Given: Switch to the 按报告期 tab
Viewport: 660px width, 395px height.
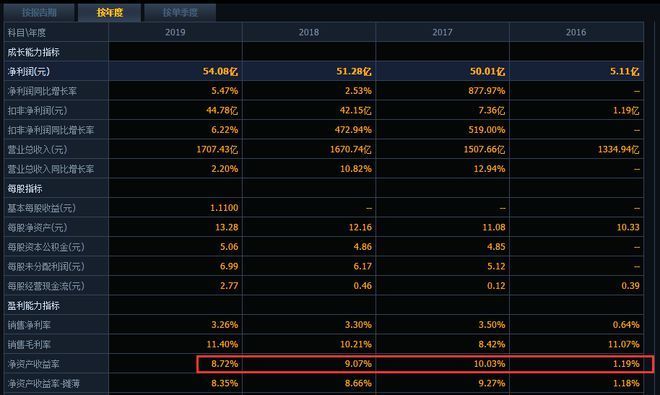Looking at the screenshot, I should coord(39,12).
